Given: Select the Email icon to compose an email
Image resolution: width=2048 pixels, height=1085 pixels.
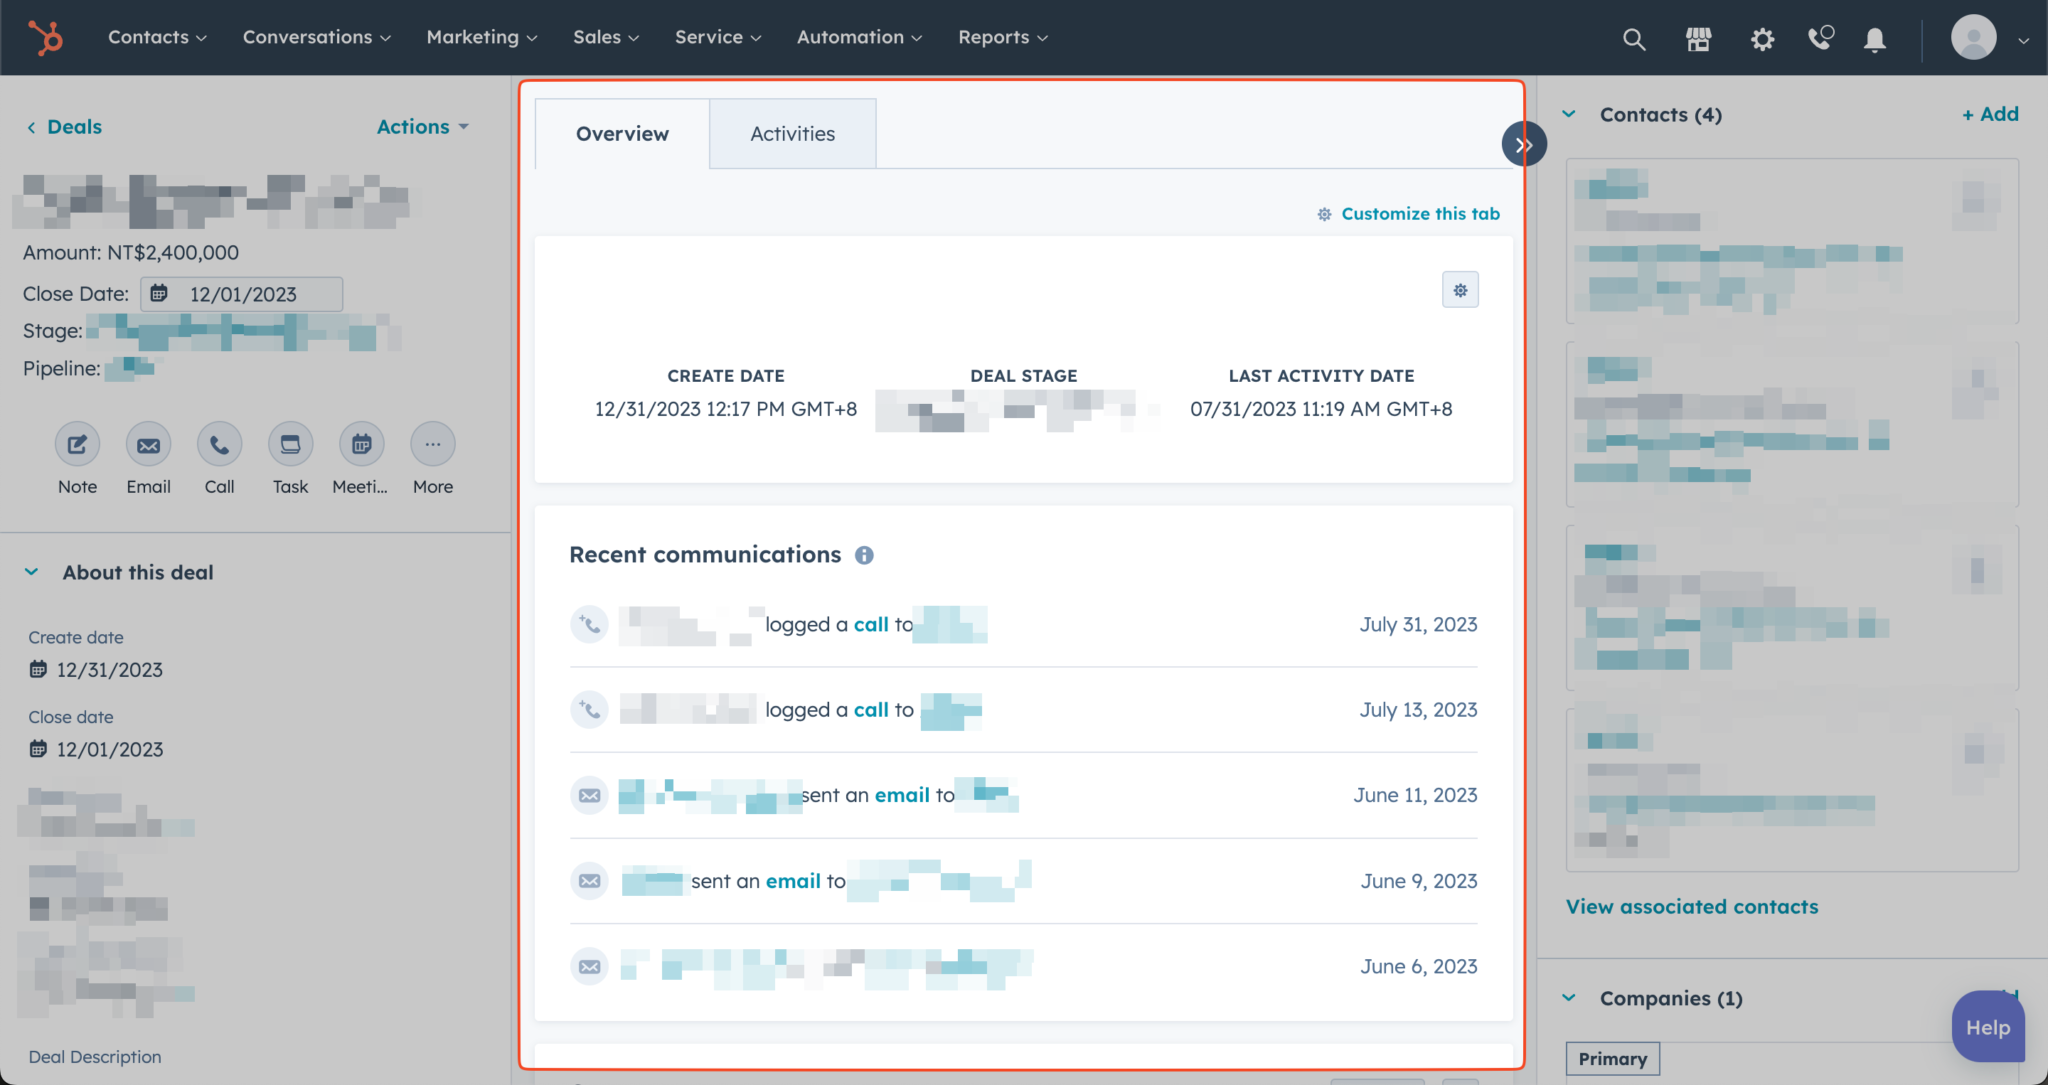Looking at the screenshot, I should click(x=148, y=443).
